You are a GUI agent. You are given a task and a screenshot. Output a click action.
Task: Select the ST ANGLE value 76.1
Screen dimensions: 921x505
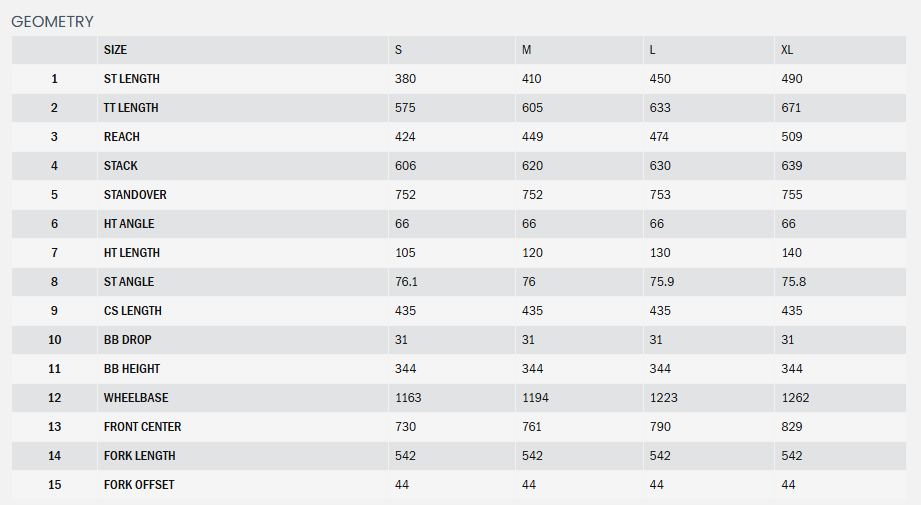click(x=406, y=282)
